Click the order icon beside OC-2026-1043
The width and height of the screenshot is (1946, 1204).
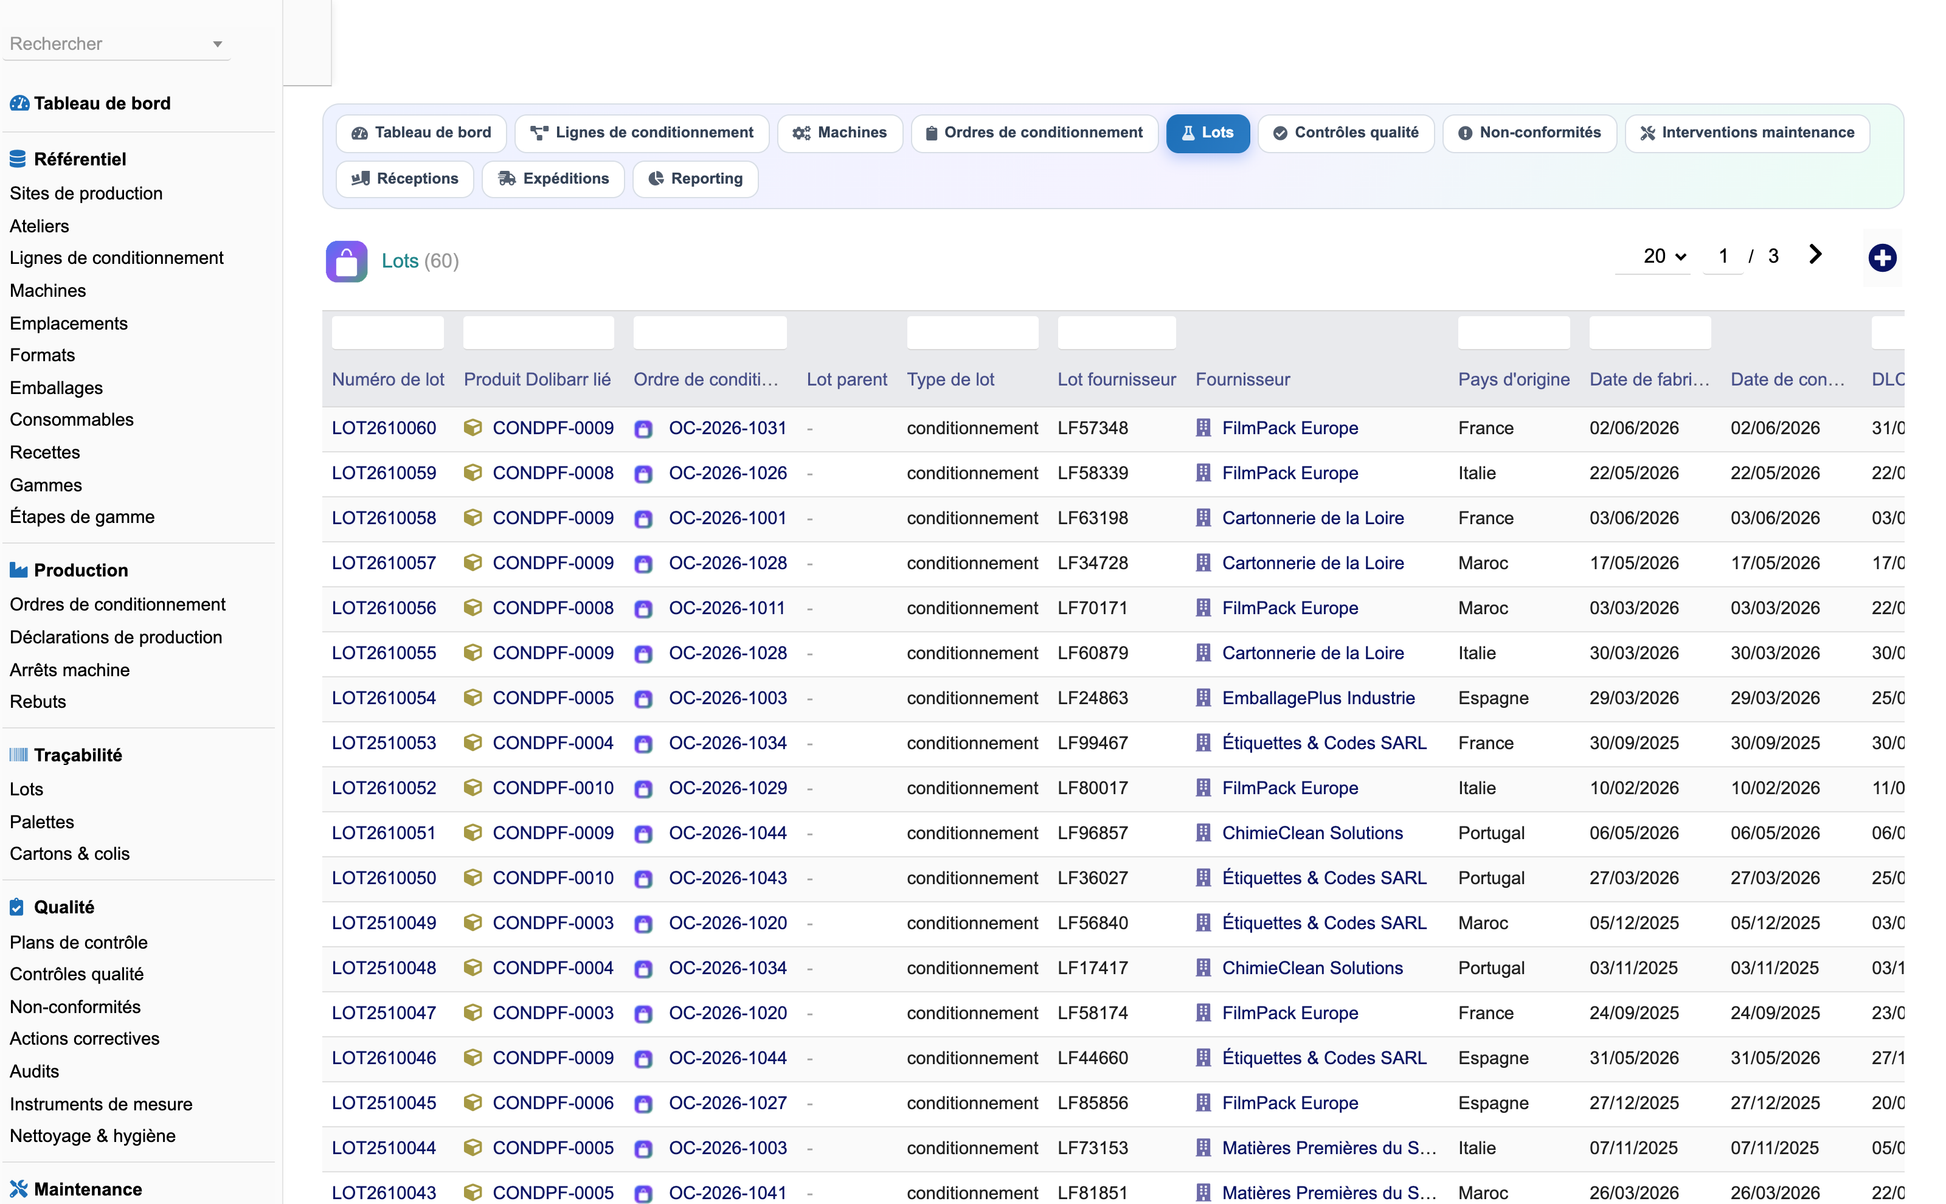point(644,879)
